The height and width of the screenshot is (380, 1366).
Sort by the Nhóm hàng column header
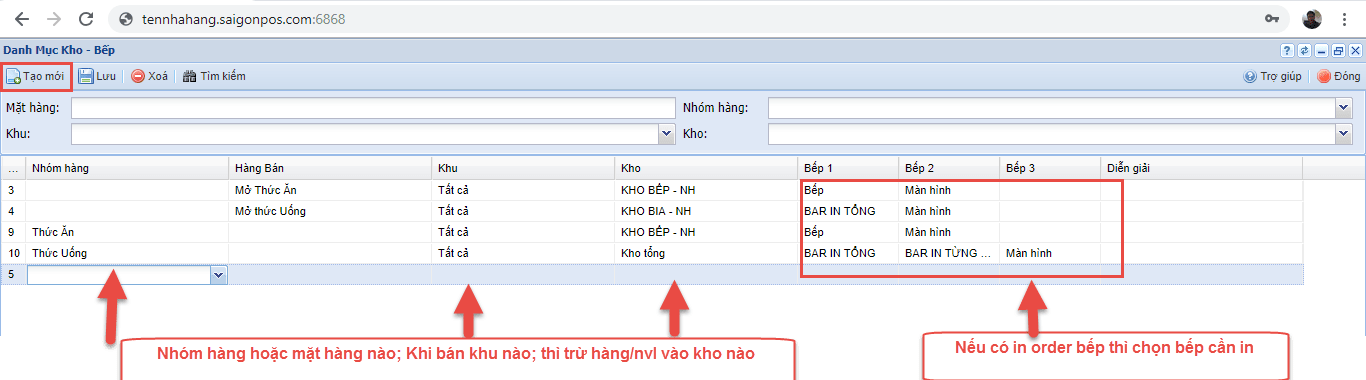coord(127,168)
